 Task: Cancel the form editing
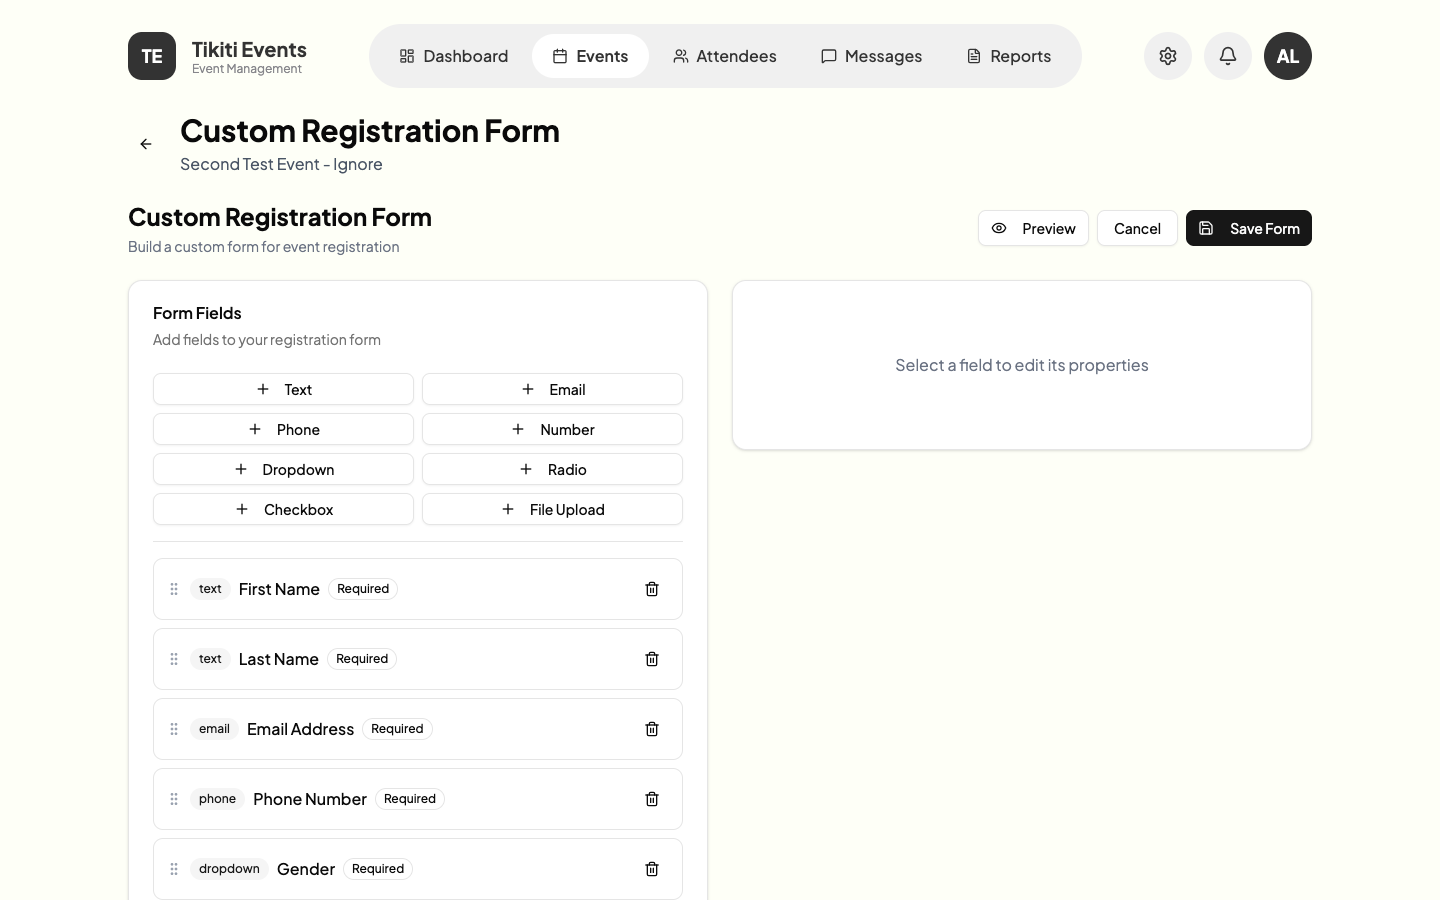click(1137, 228)
